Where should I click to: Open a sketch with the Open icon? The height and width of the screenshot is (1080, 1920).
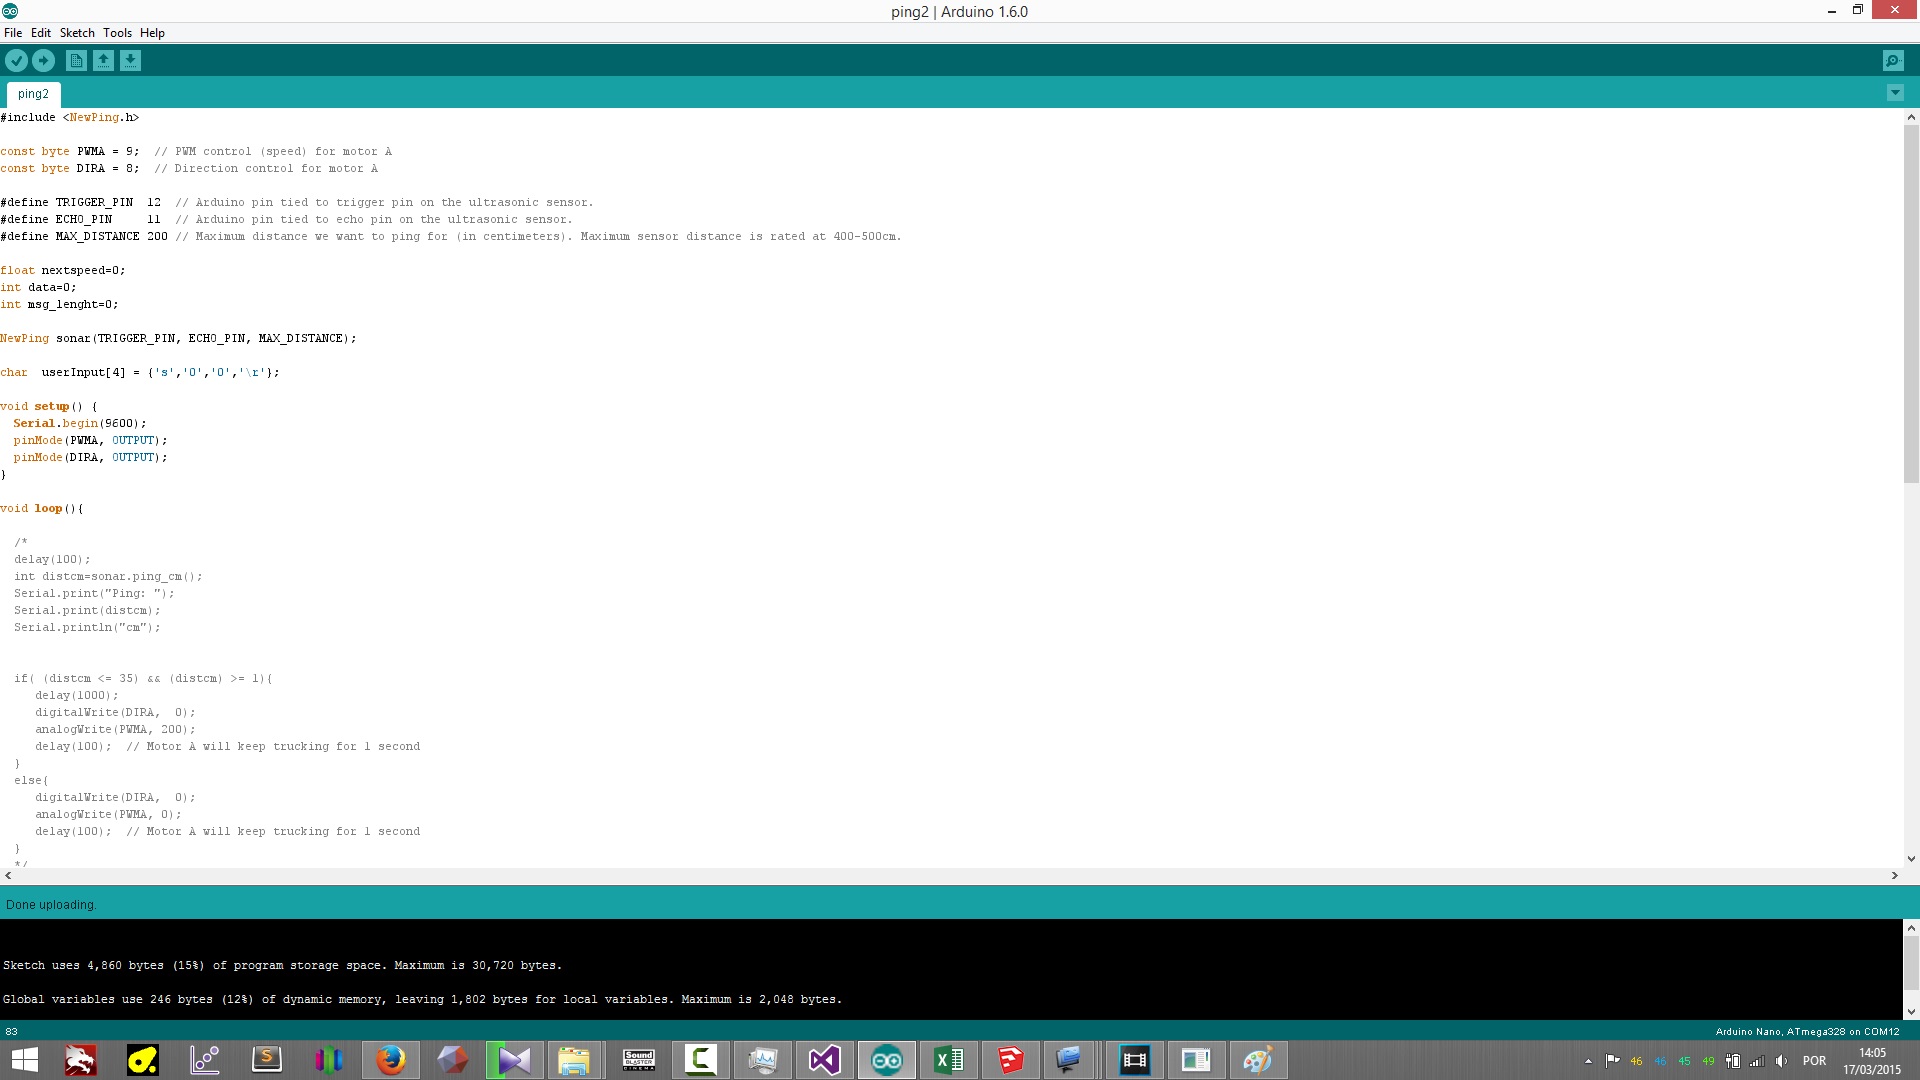tap(103, 61)
